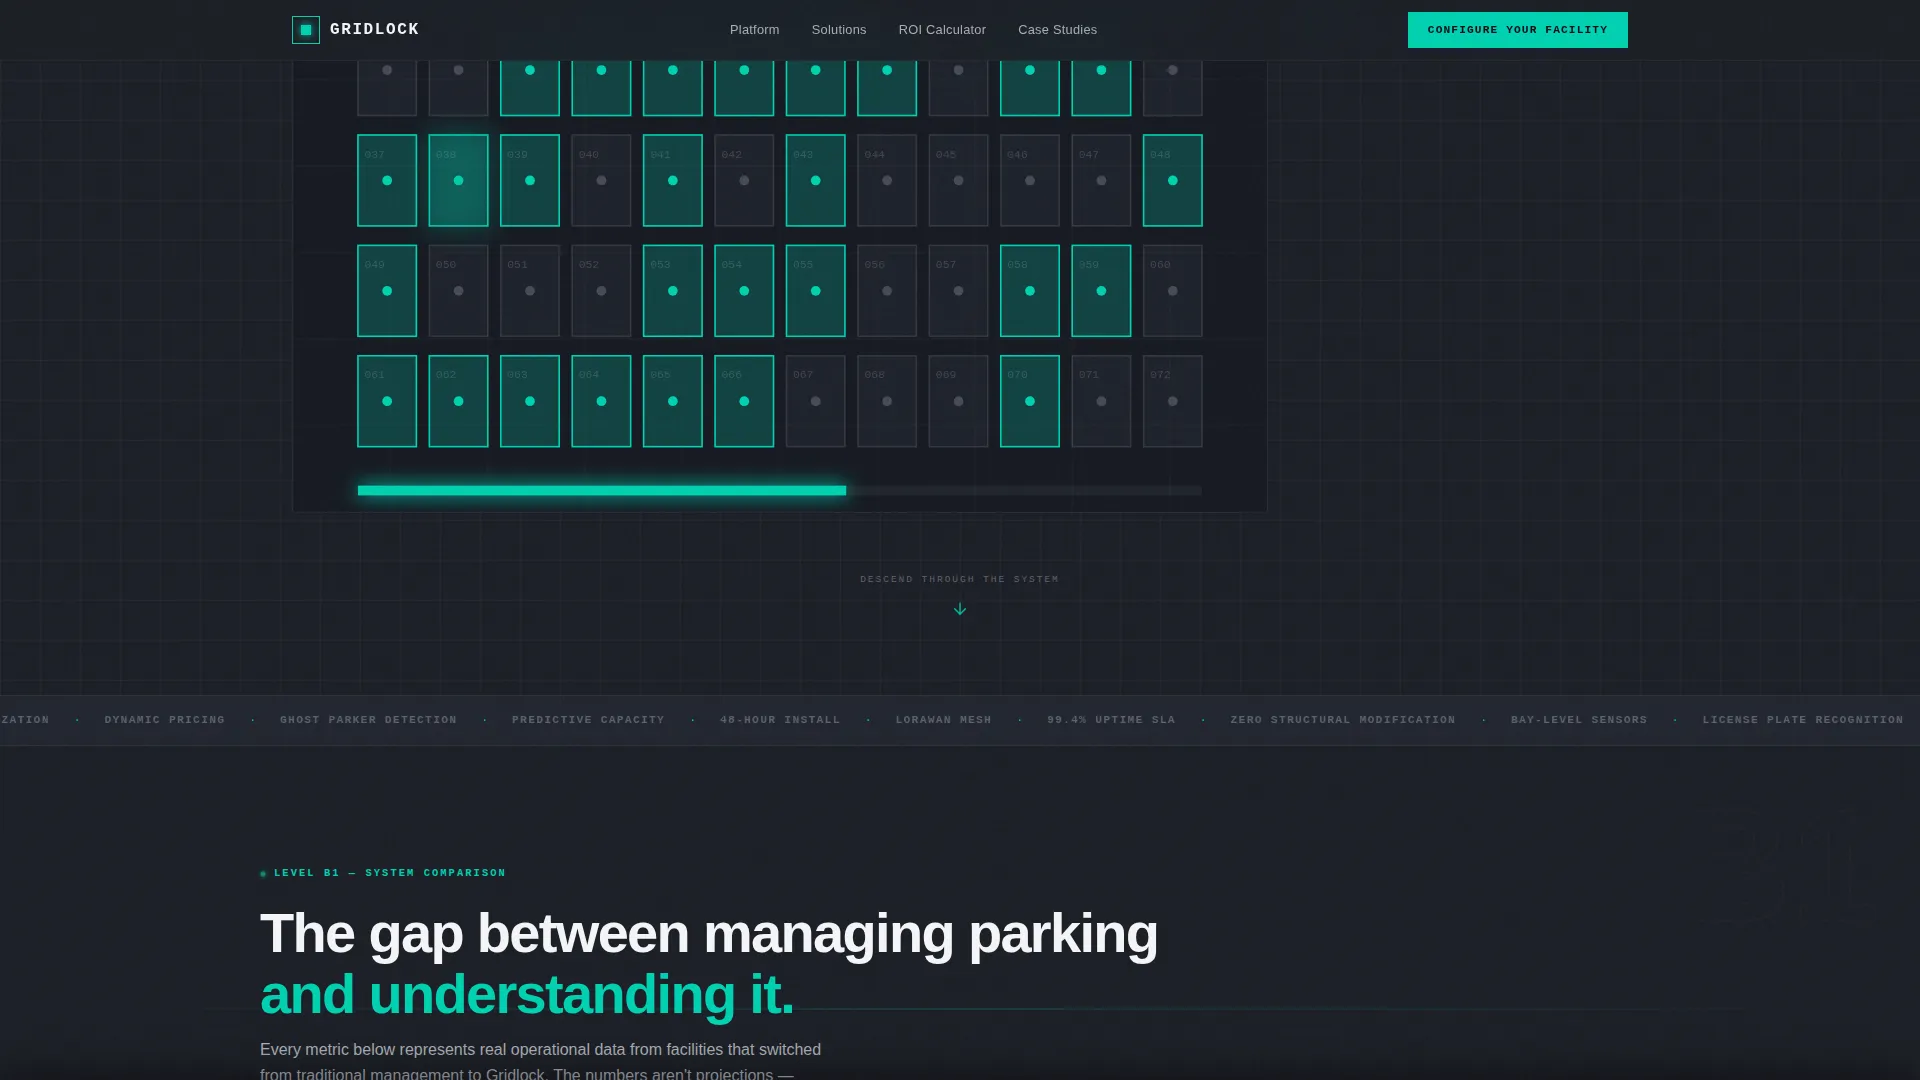This screenshot has height=1080, width=1920.
Task: Select vacant parking bay 050
Action: click(458, 291)
